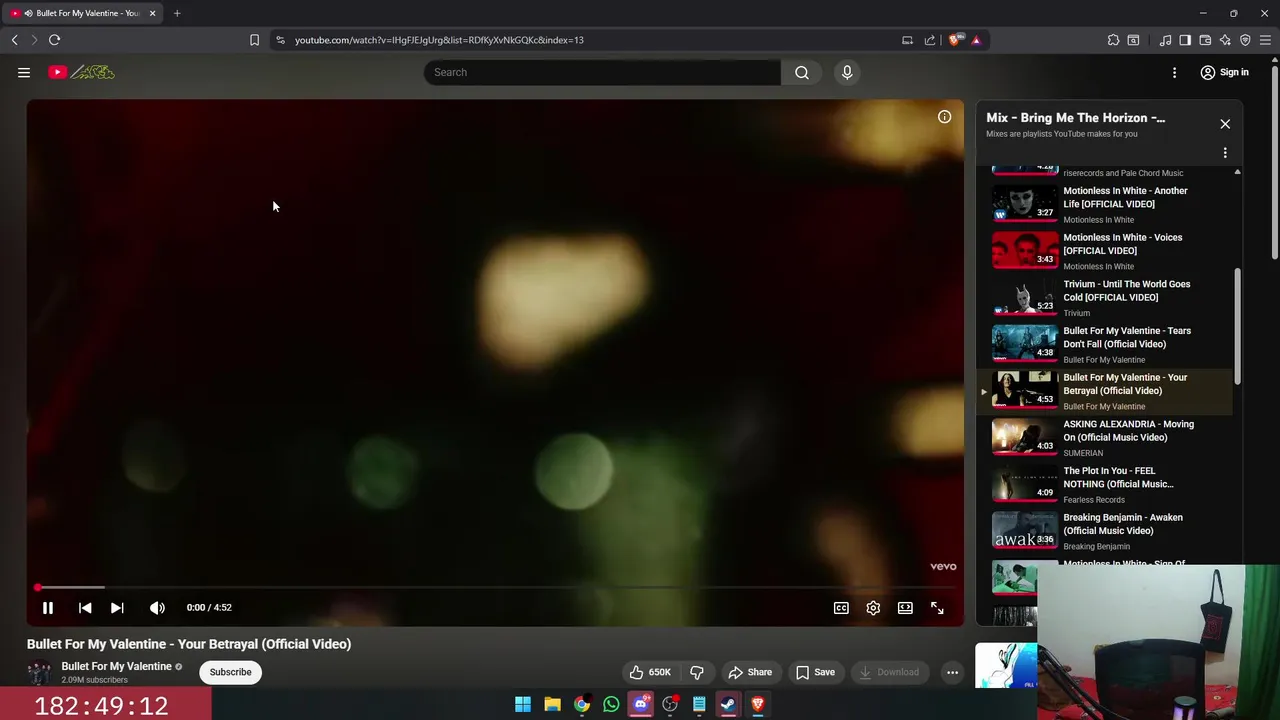Share this page from address bar
Viewport: 1280px width, 720px height.
tap(930, 40)
